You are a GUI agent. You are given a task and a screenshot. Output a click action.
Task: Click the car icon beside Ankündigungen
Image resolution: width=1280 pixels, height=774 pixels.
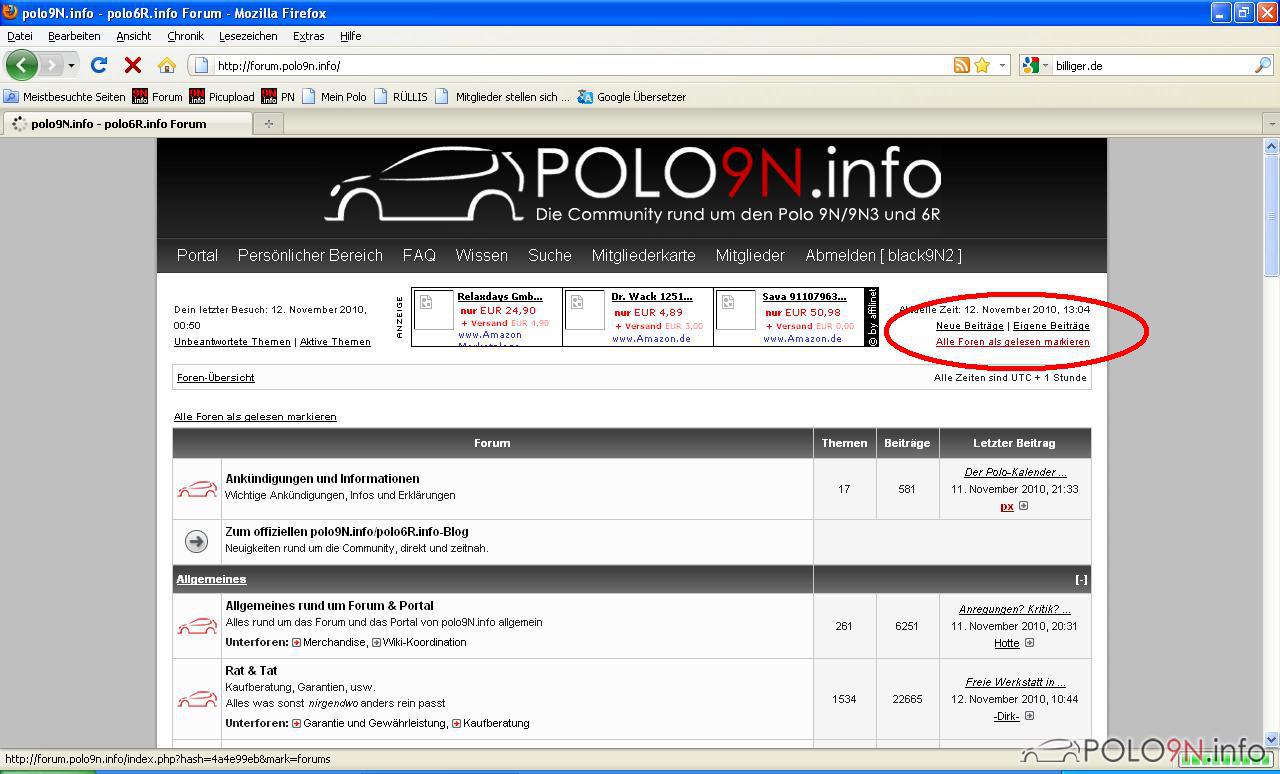pos(197,489)
